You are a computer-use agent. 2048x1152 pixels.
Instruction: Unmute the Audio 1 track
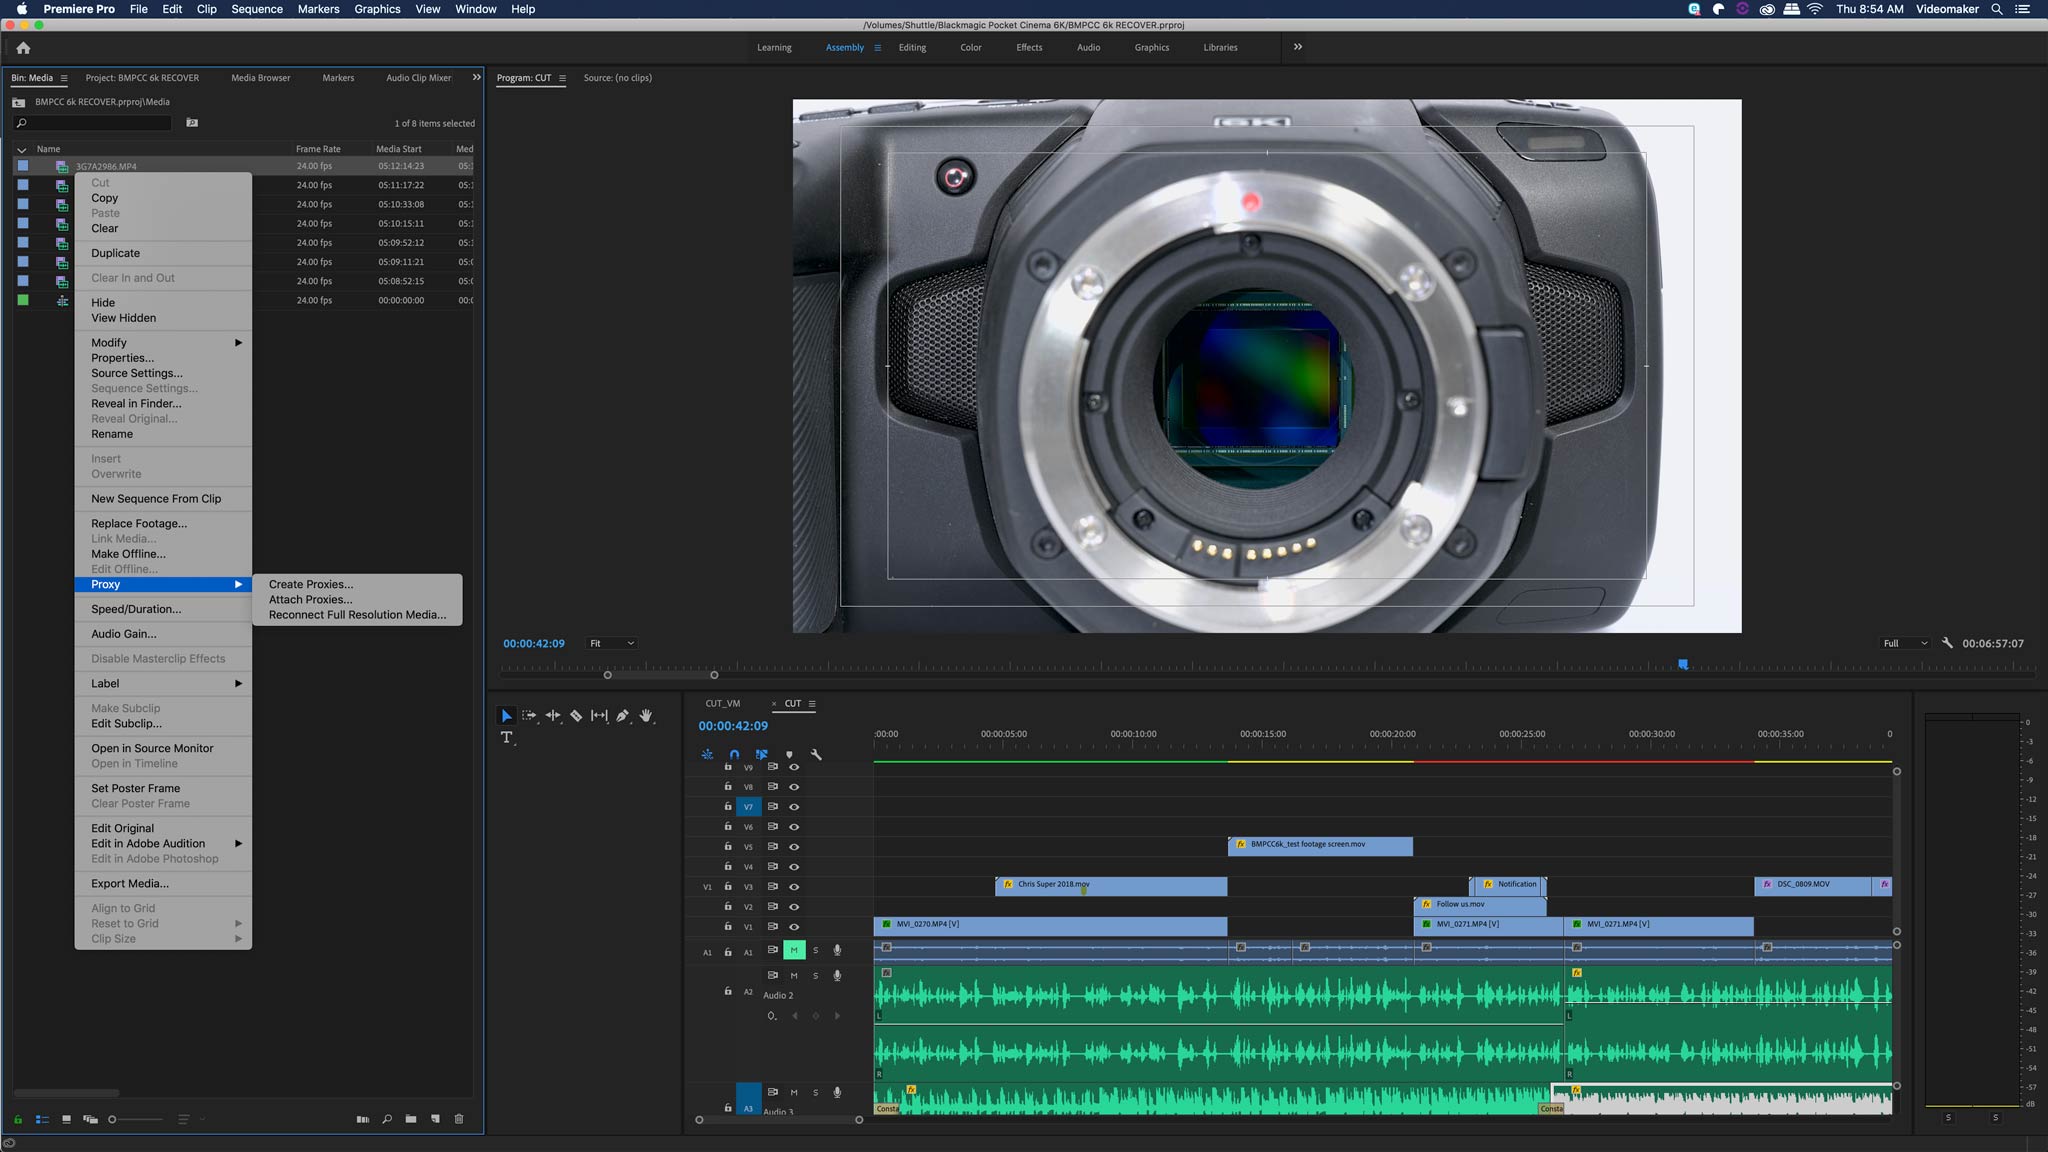(795, 950)
